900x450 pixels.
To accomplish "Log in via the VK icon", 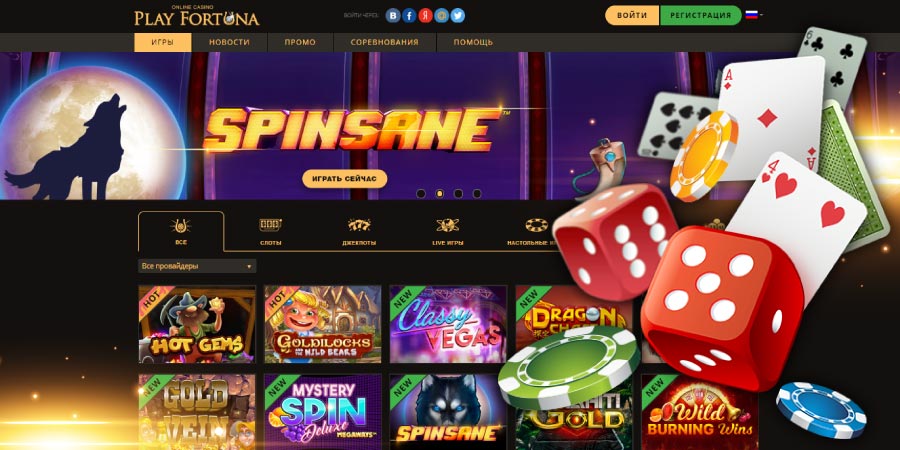I will click(x=393, y=15).
